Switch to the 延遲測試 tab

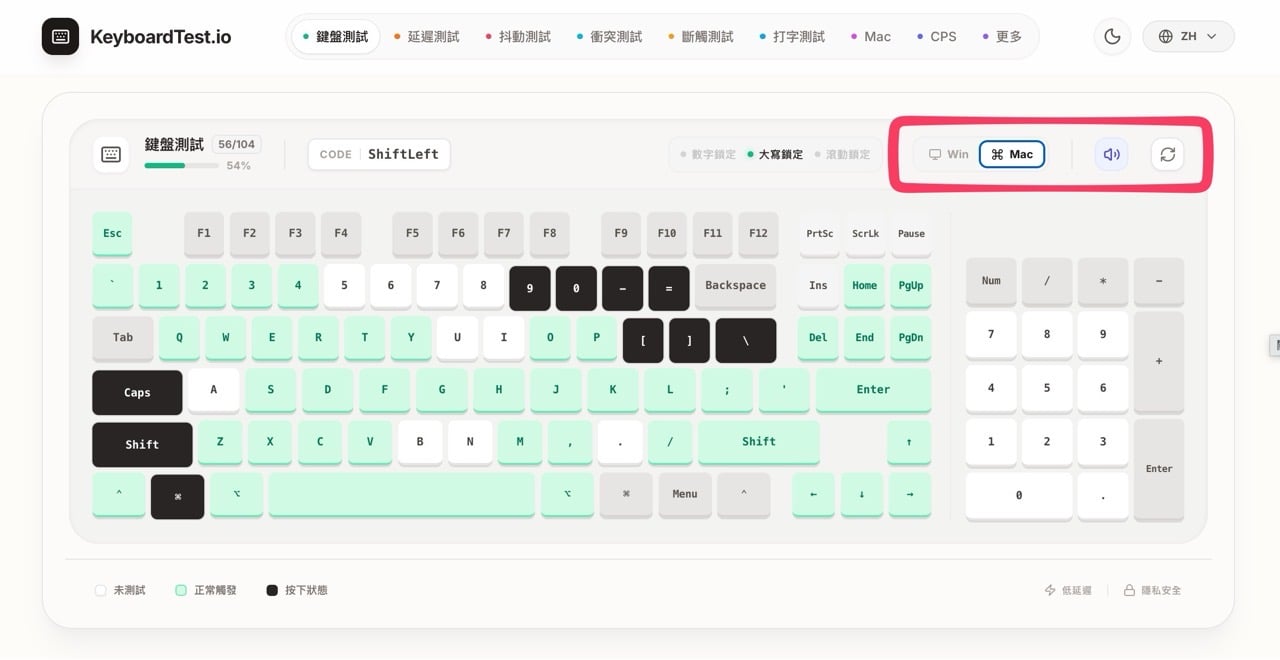click(x=432, y=36)
